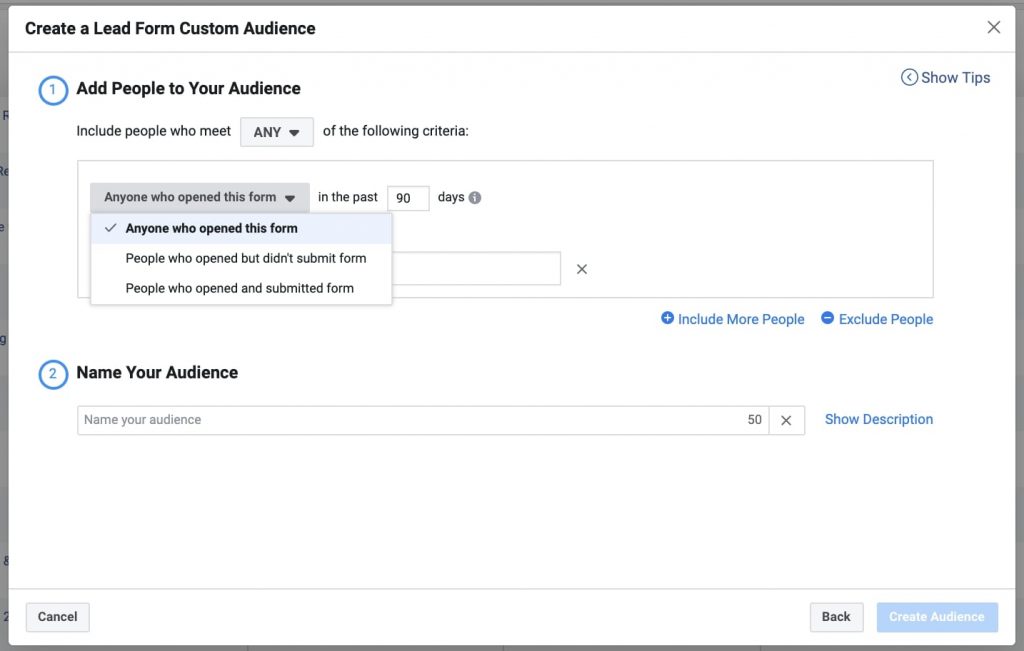Click the minus icon for Exclude People
The width and height of the screenshot is (1024, 651).
point(827,318)
